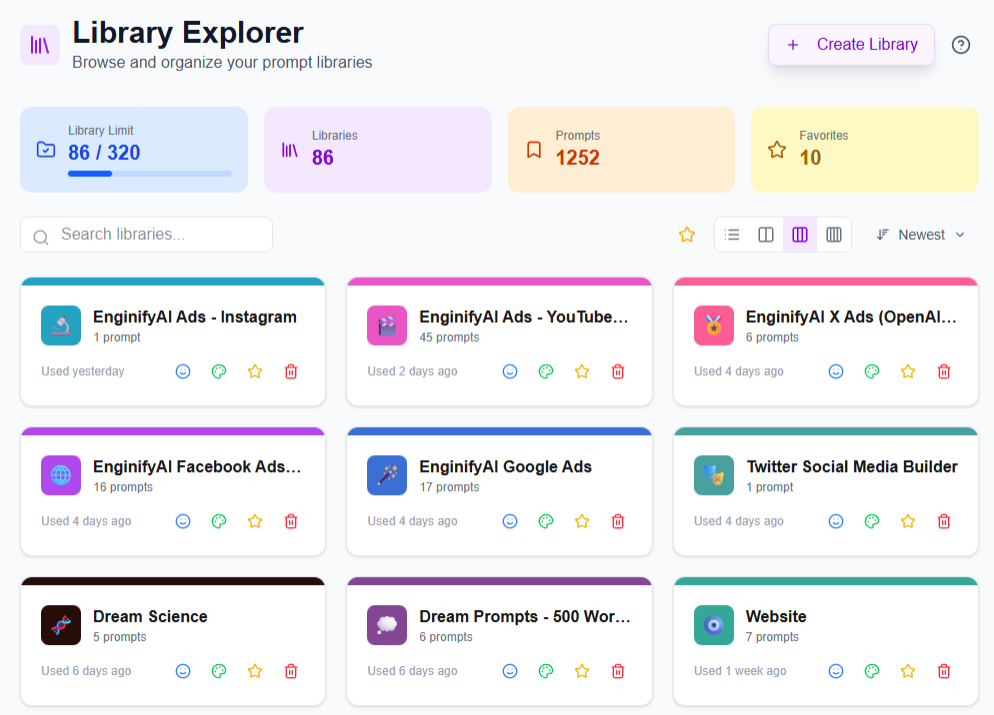Open the EnginifyAI Google Ads library title
The height and width of the screenshot is (715, 994).
505,467
